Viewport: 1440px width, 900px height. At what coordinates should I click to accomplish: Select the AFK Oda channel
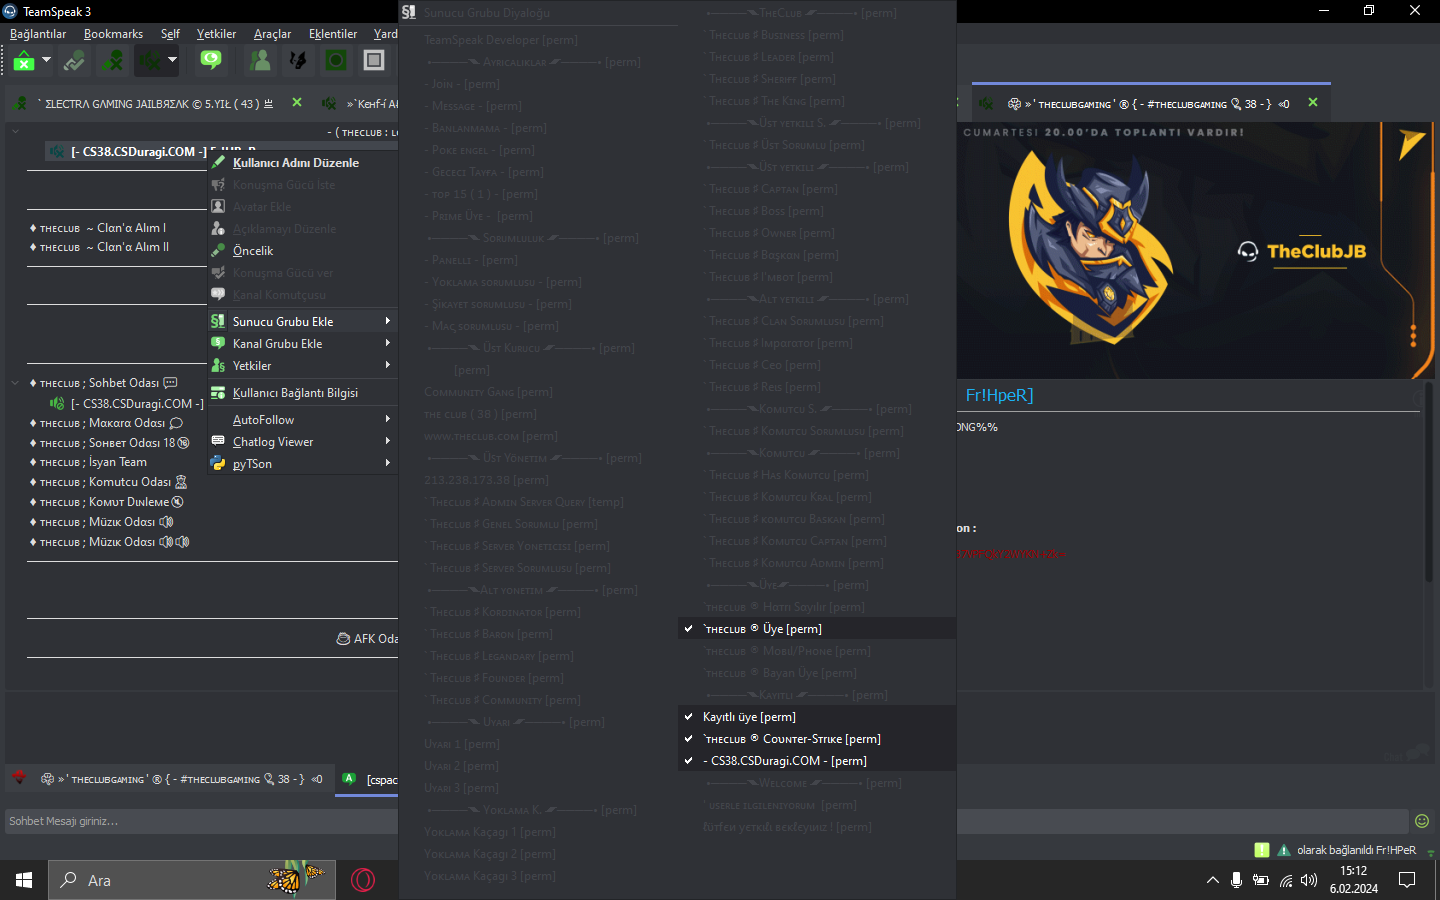point(367,639)
